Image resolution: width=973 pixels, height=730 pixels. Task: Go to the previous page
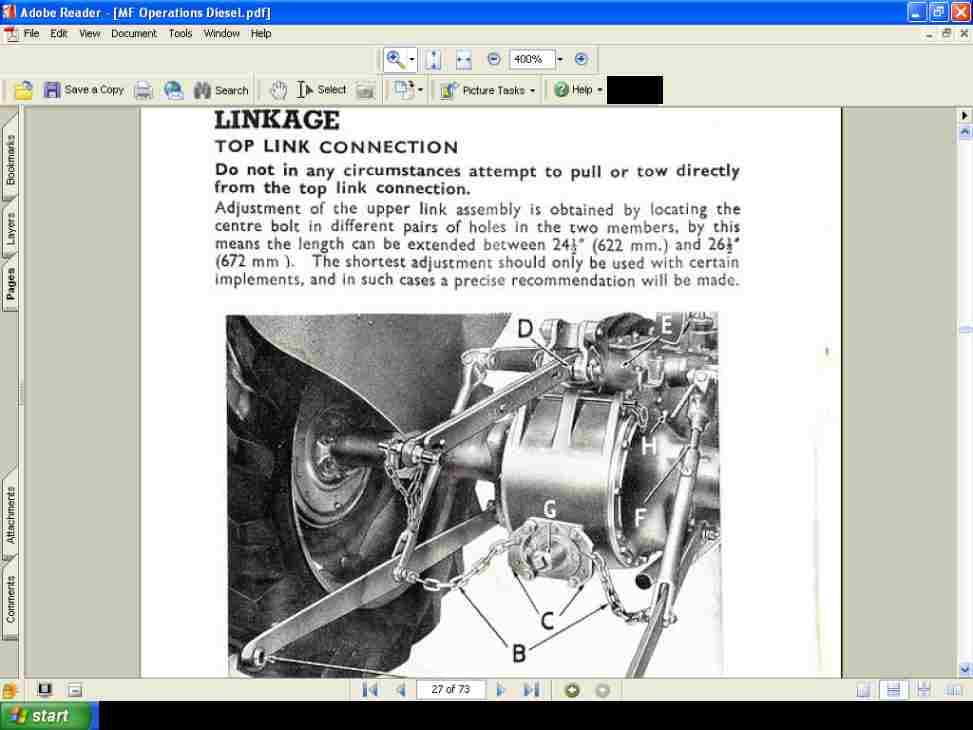[401, 689]
